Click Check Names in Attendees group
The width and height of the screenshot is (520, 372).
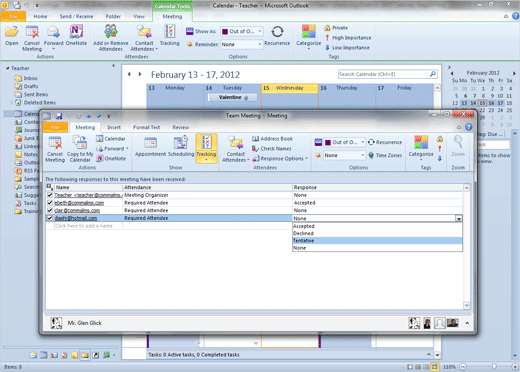point(272,149)
